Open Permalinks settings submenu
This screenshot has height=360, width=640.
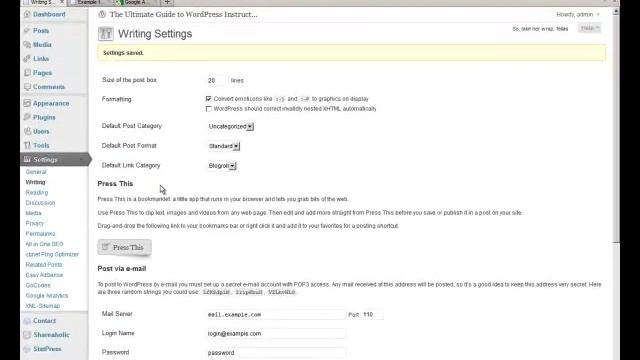pos(40,233)
